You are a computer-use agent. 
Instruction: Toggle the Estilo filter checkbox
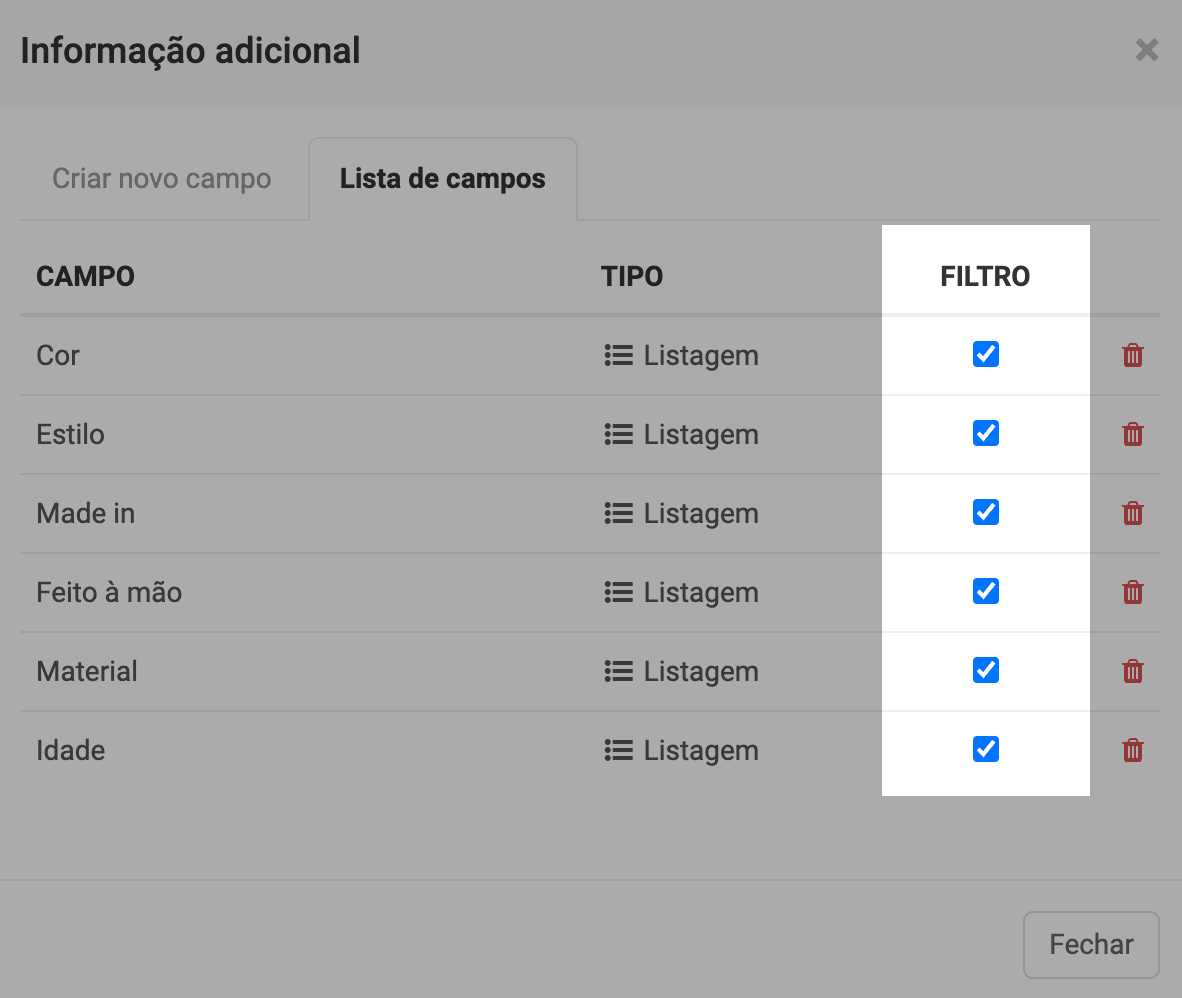[x=985, y=433]
